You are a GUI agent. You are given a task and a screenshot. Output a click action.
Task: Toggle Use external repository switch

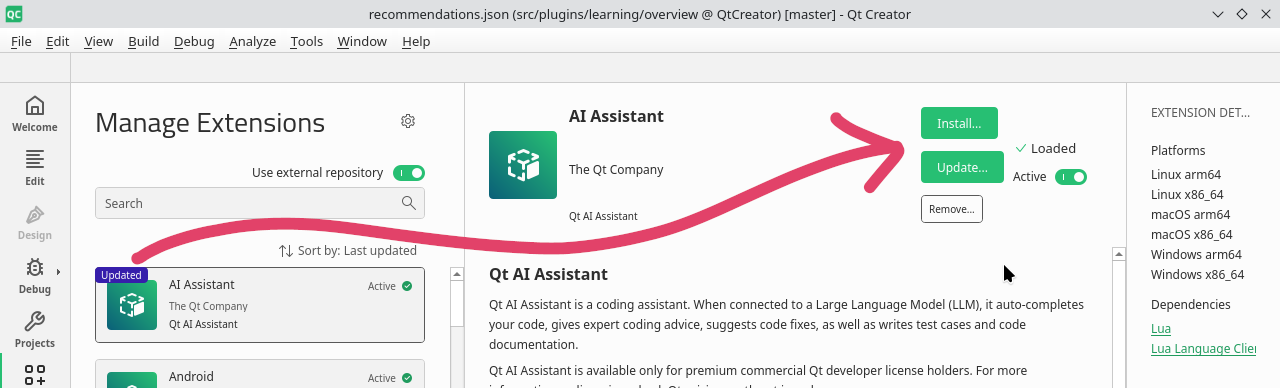pyautogui.click(x=409, y=172)
